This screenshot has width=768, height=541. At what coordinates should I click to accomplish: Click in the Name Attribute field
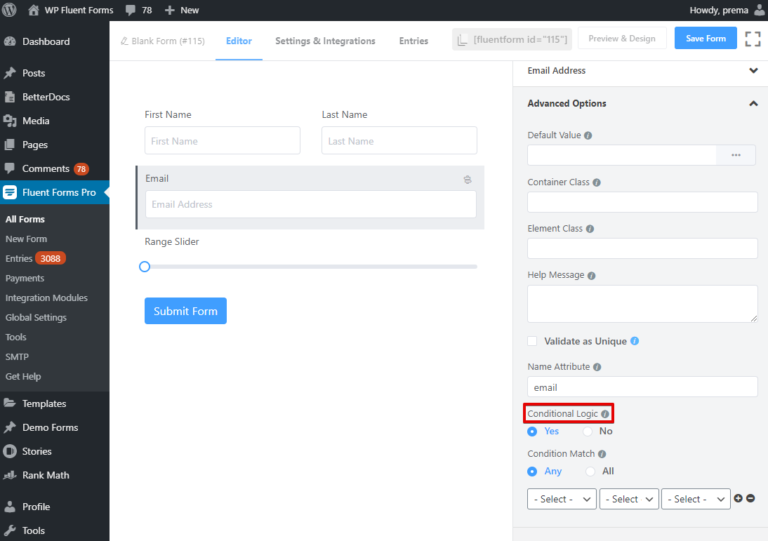tap(642, 387)
